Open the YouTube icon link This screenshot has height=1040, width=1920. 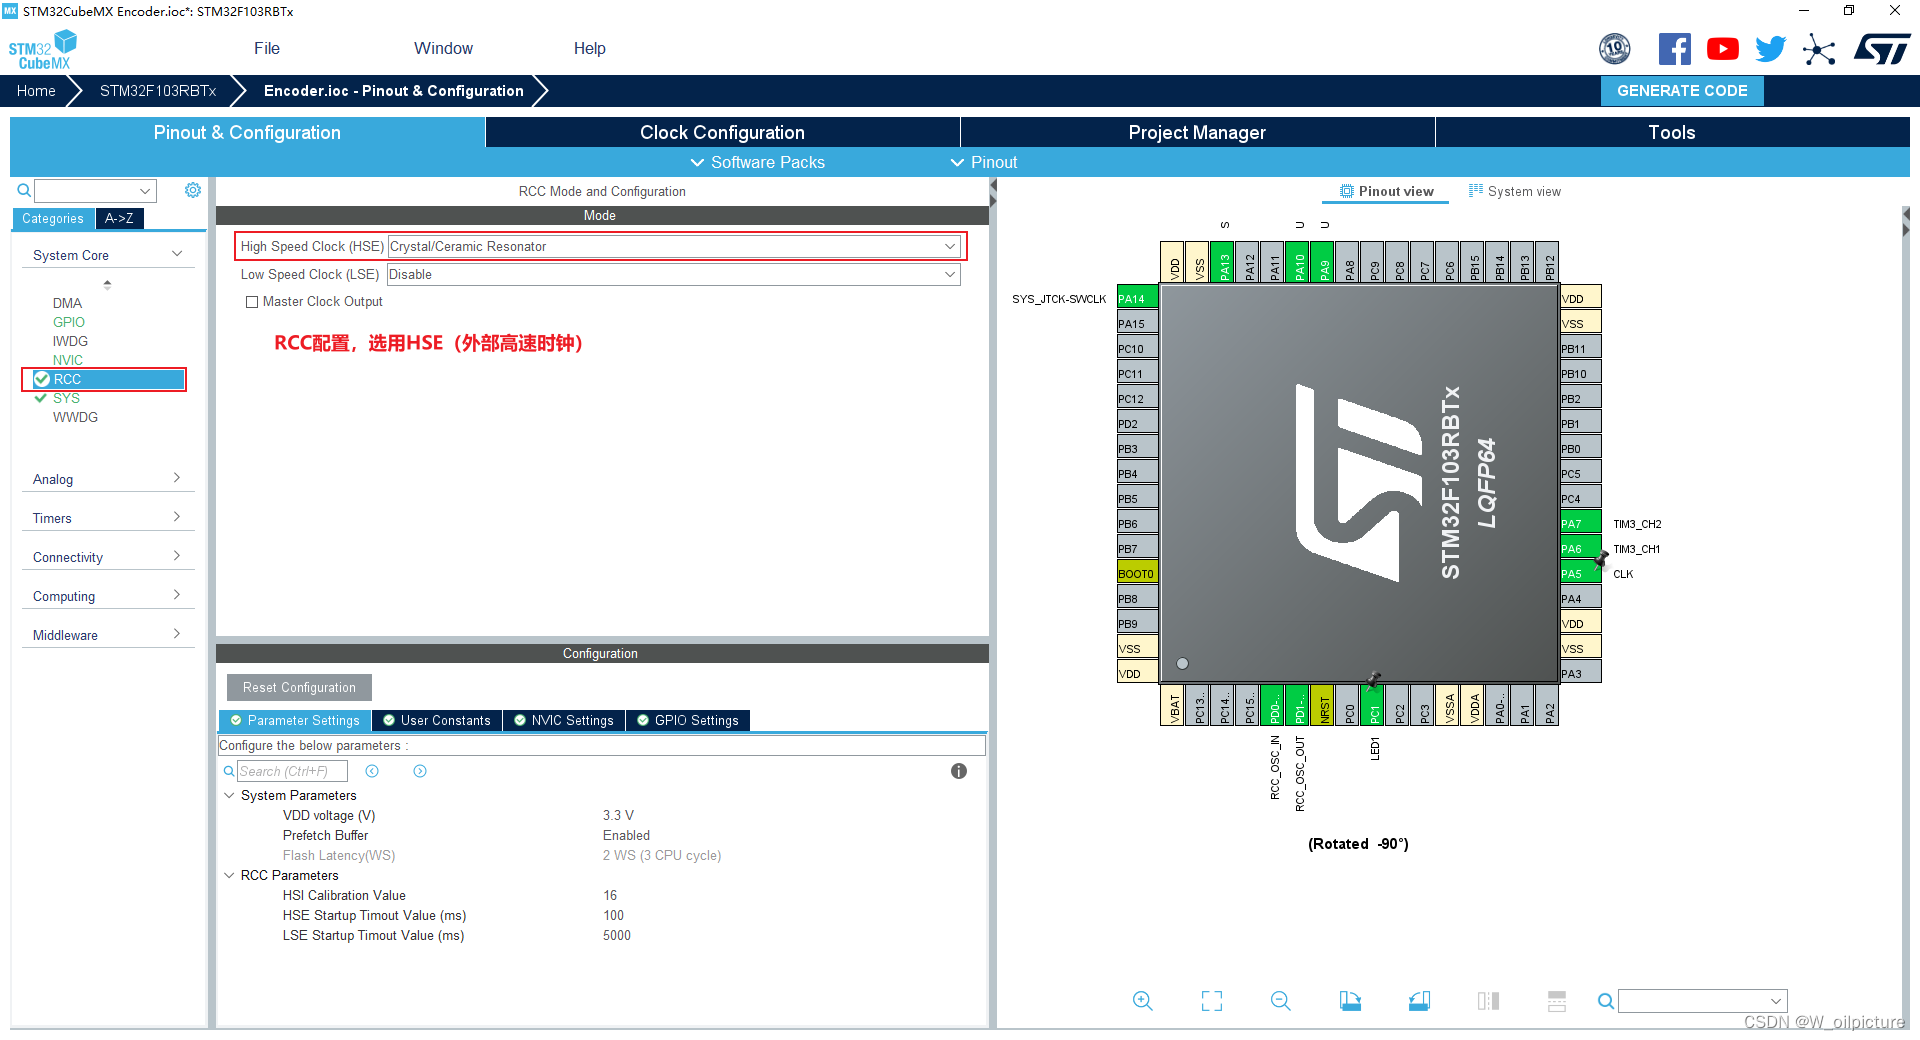pos(1722,49)
